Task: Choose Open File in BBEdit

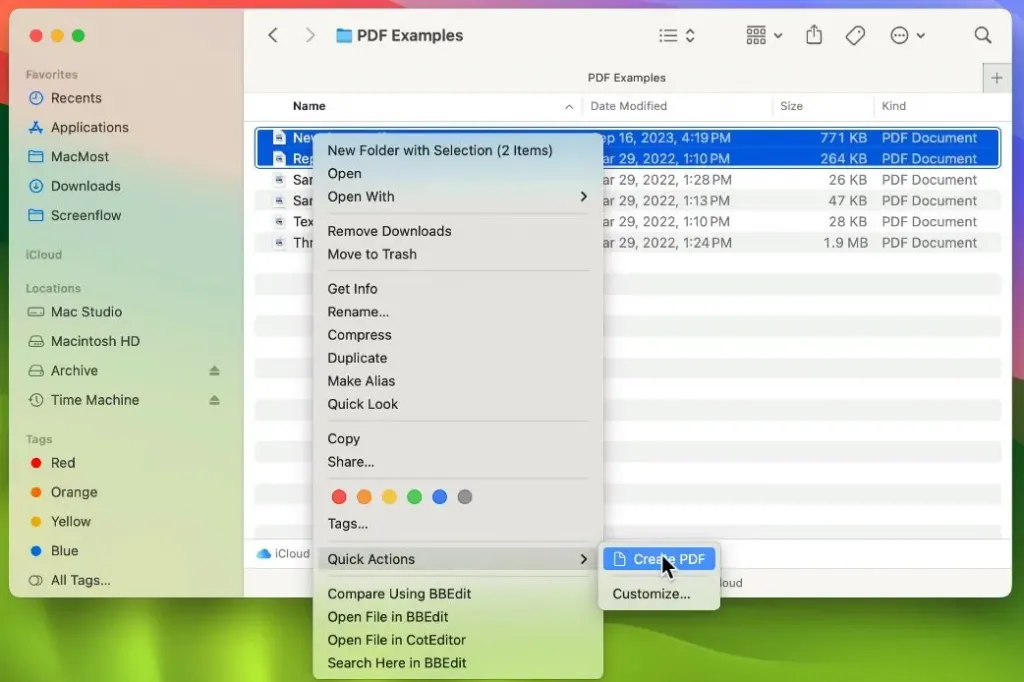Action: [x=388, y=617]
